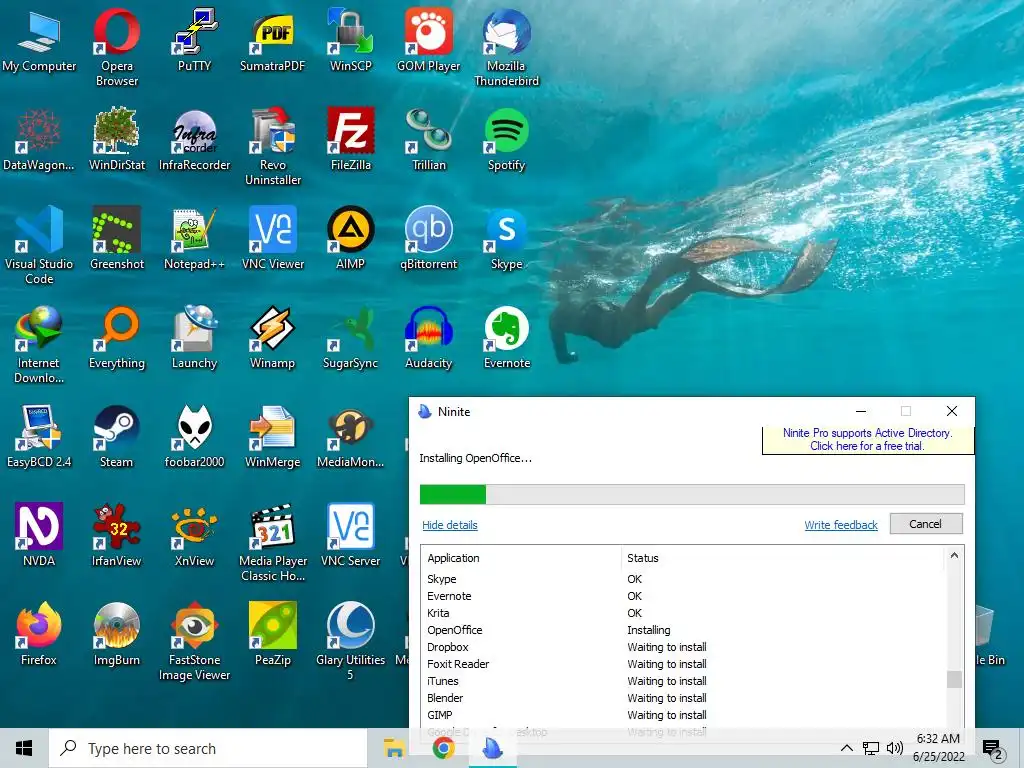1024x768 pixels.
Task: Open the Winamp desktop shortcut
Action: pos(272,337)
